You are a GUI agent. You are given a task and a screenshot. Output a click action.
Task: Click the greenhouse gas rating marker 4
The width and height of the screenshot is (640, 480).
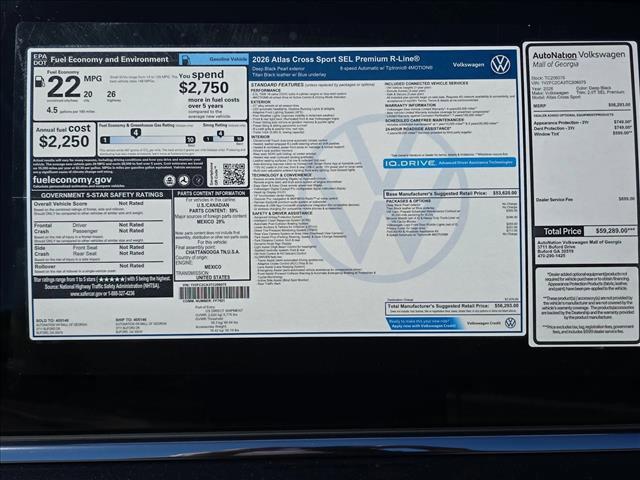point(136,133)
